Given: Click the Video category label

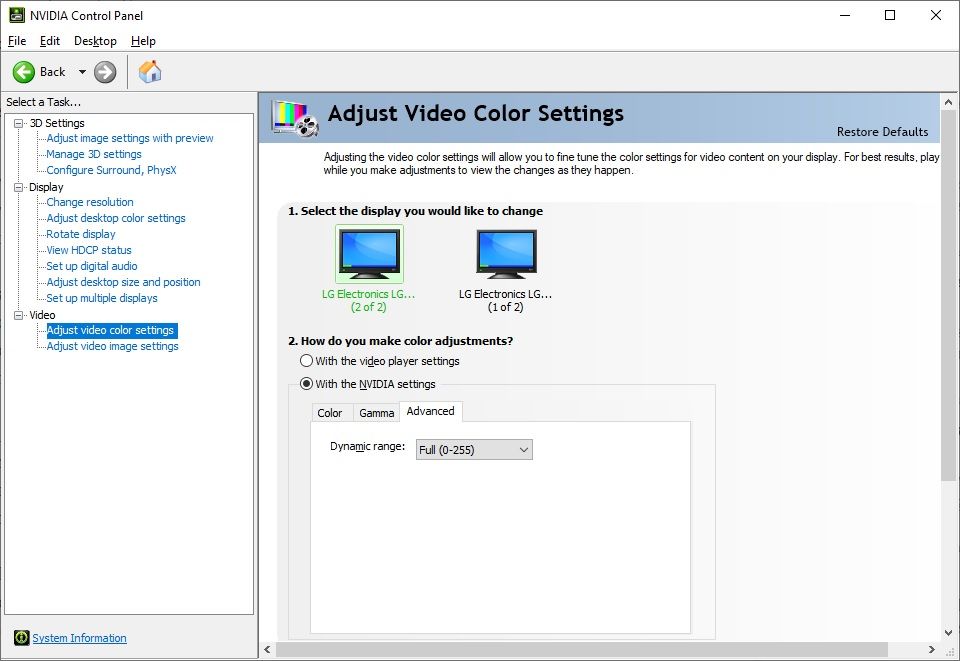Looking at the screenshot, I should (42, 315).
